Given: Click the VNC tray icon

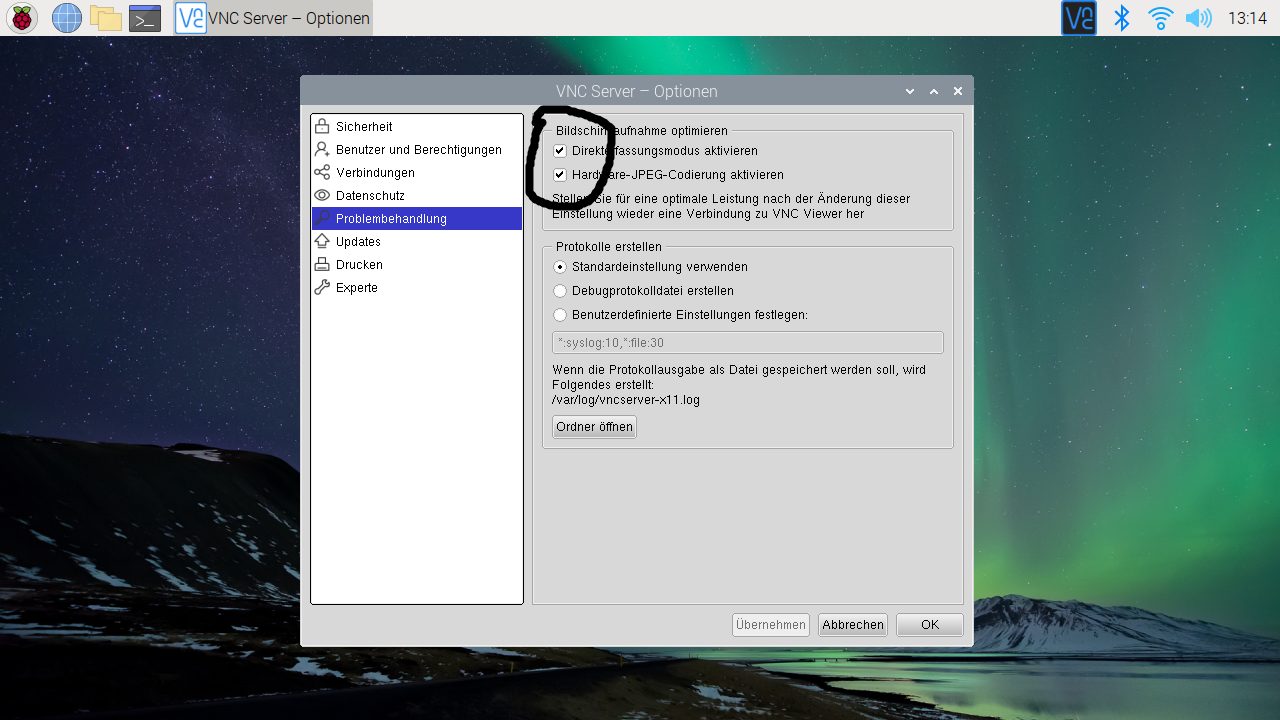Looking at the screenshot, I should [1079, 18].
